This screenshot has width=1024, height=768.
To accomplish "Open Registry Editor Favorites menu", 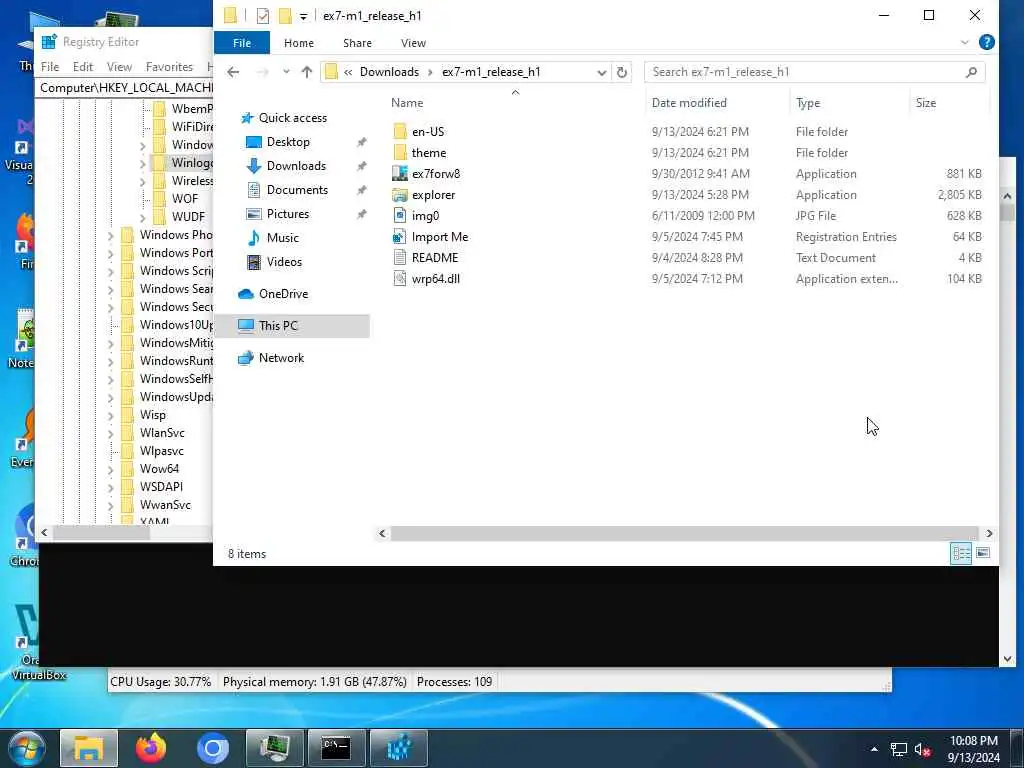I will [169, 67].
